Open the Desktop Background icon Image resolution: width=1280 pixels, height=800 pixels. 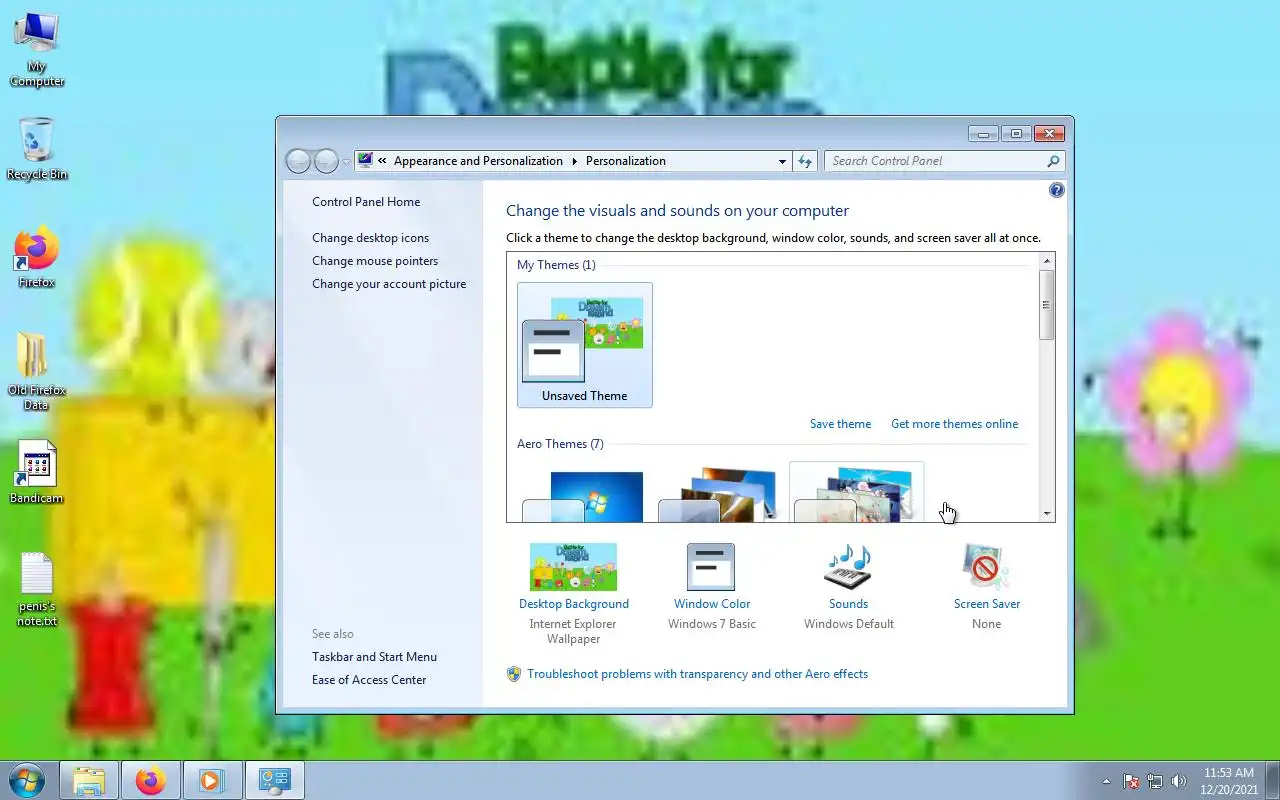click(573, 567)
